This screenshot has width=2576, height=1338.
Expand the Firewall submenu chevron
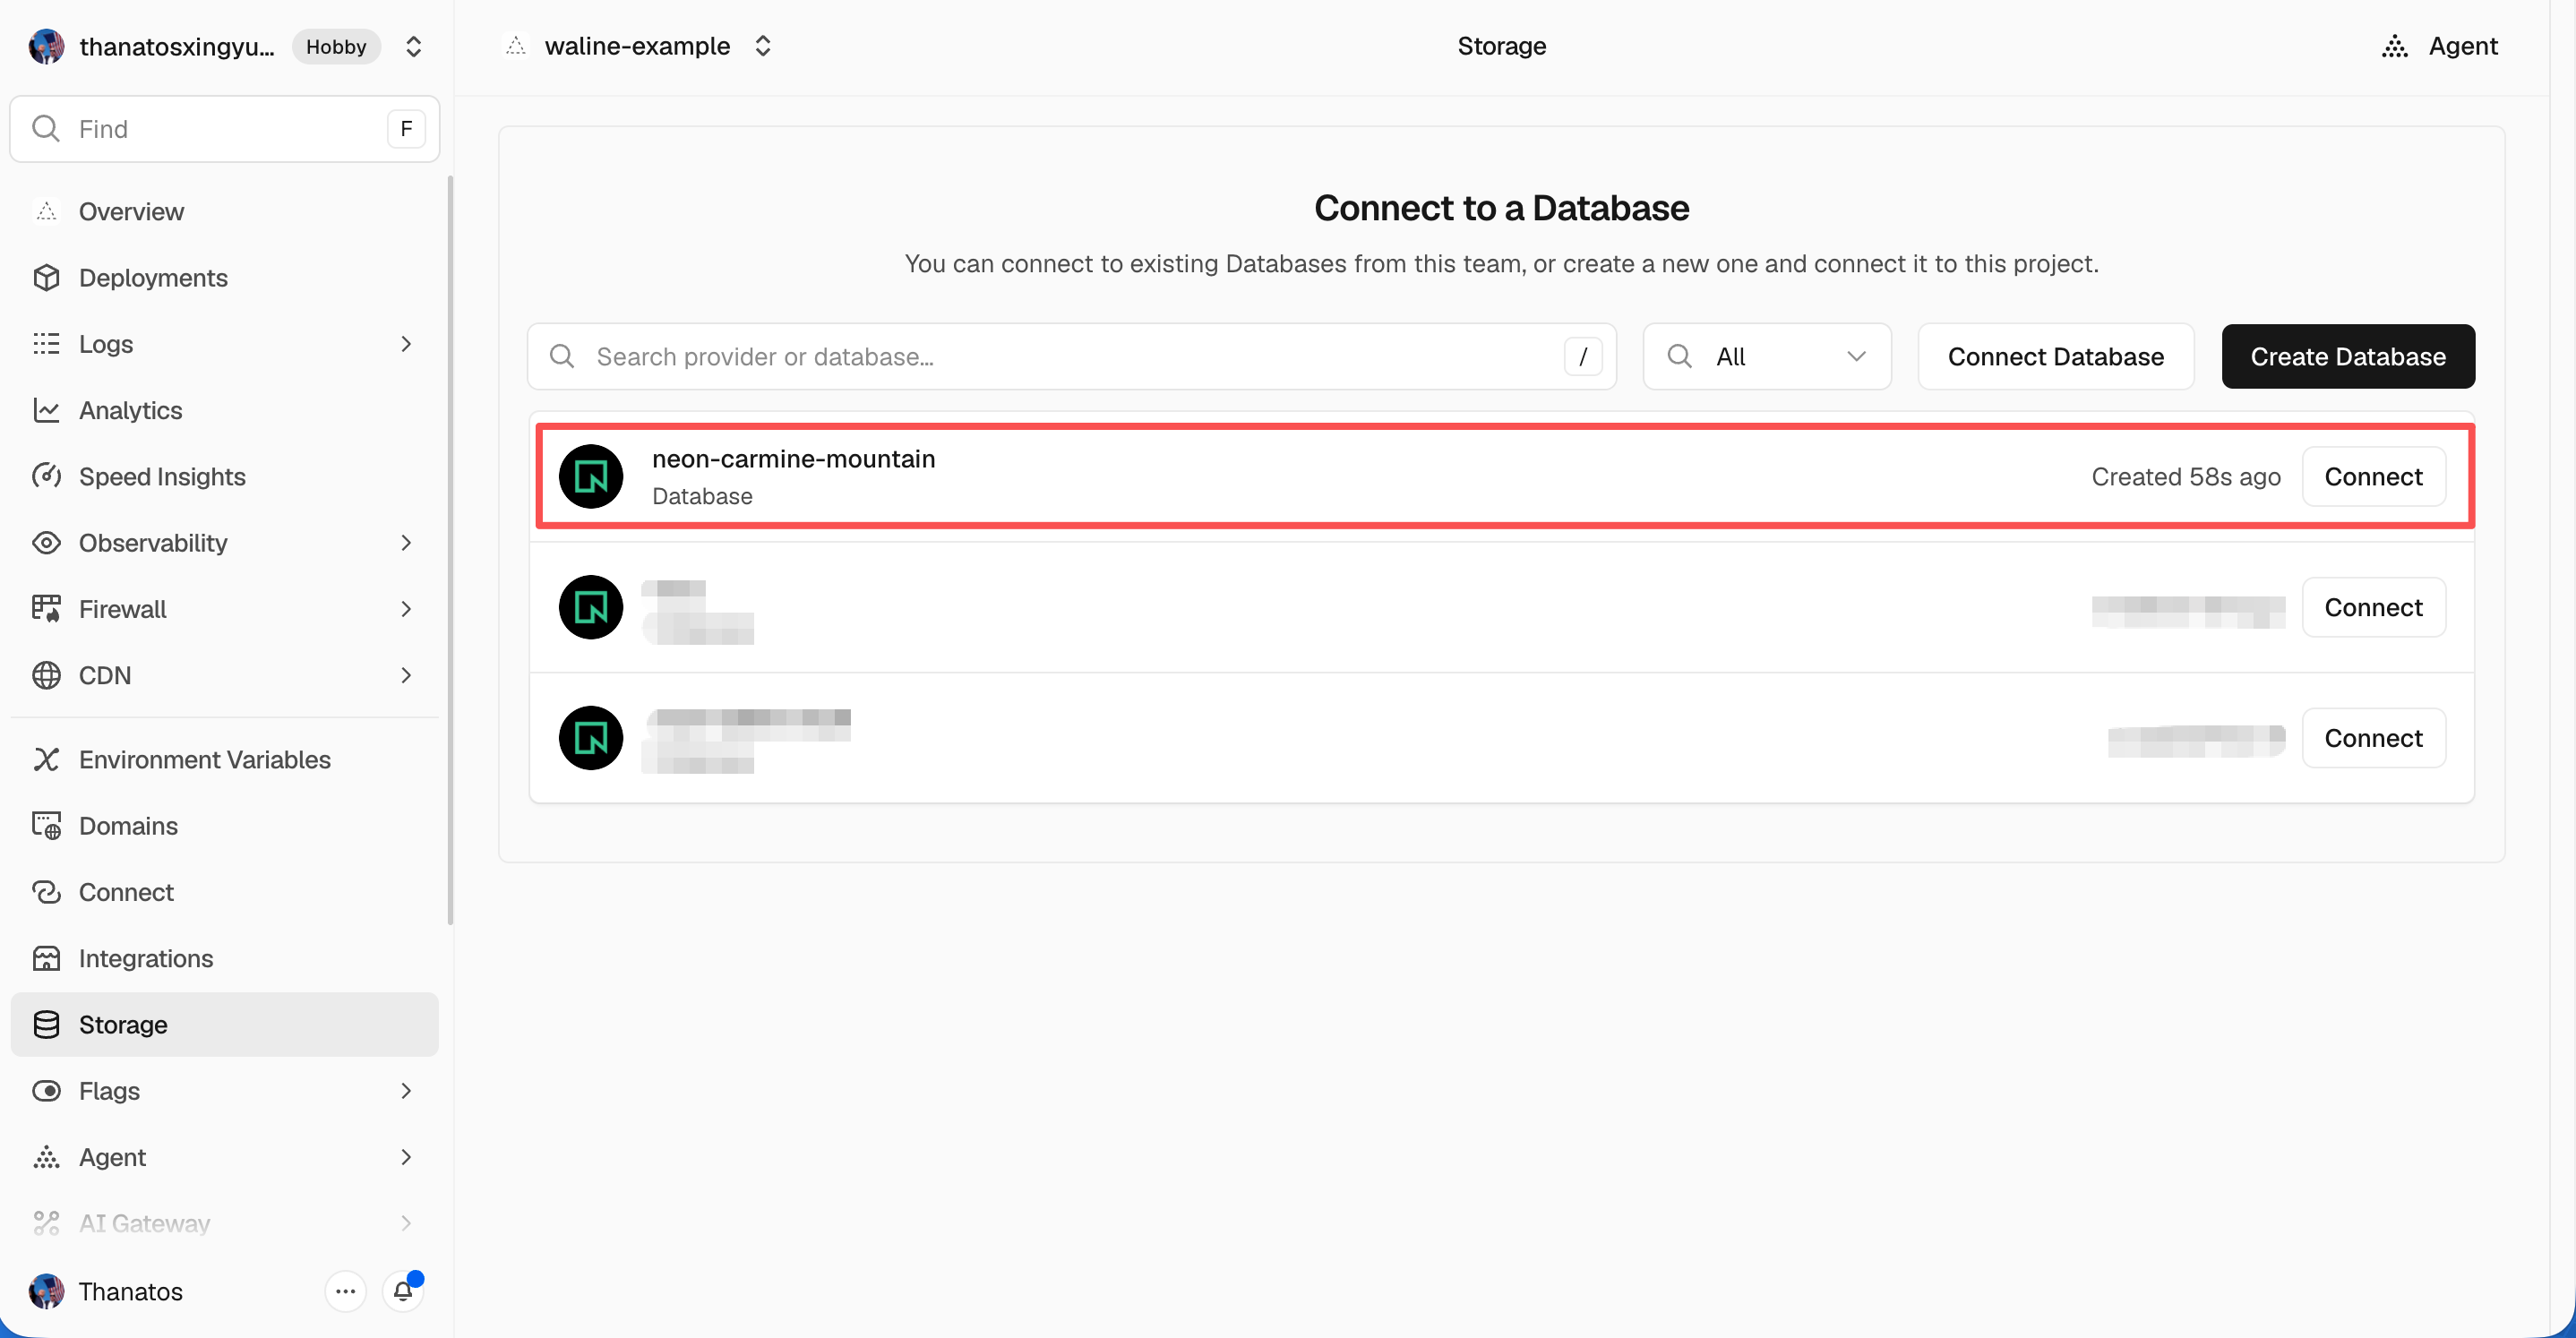[x=406, y=609]
